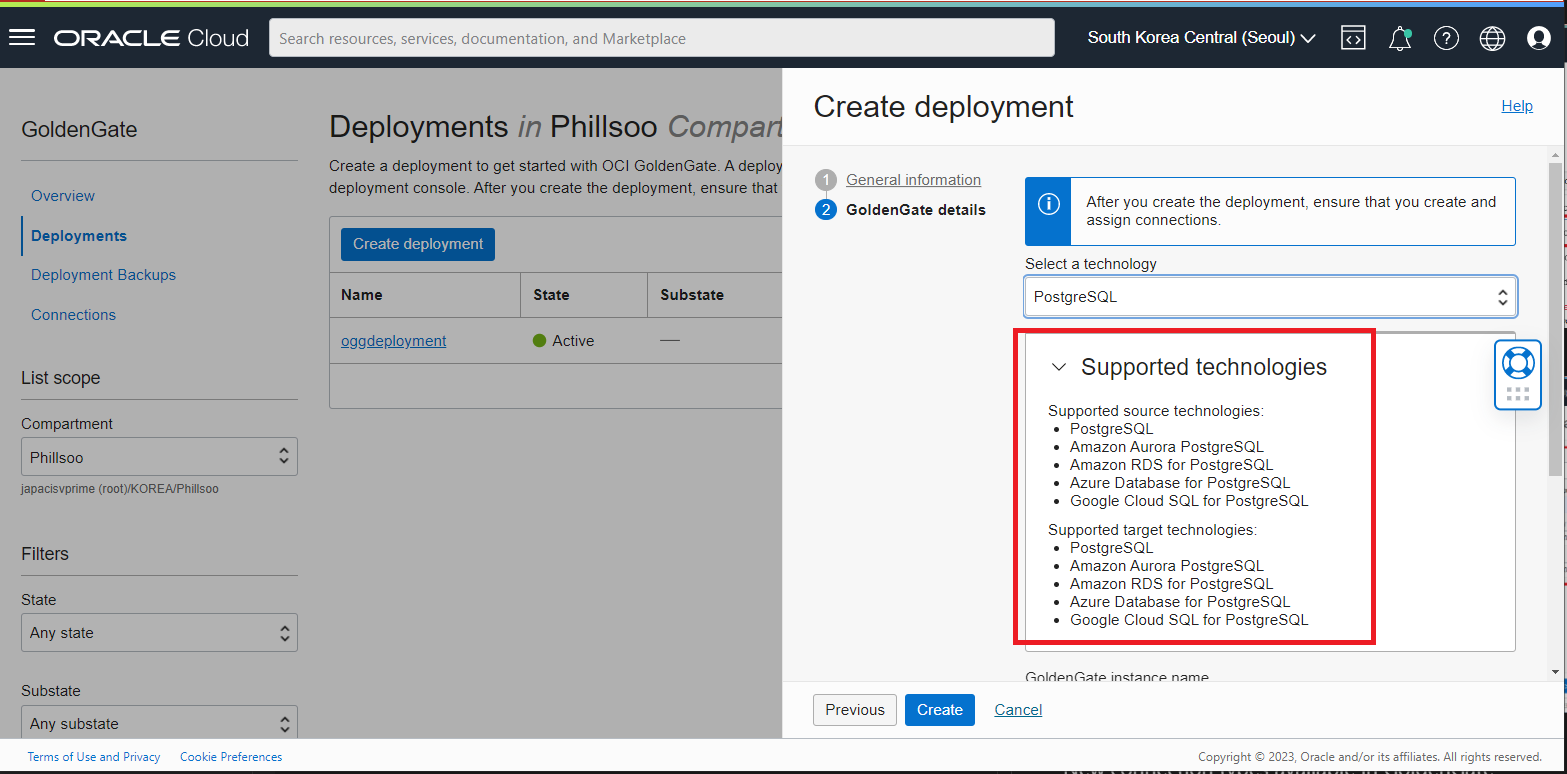The image size is (1567, 774).
Task: Open the Select a technology PostgreSQL dropdown
Action: click(x=1270, y=297)
